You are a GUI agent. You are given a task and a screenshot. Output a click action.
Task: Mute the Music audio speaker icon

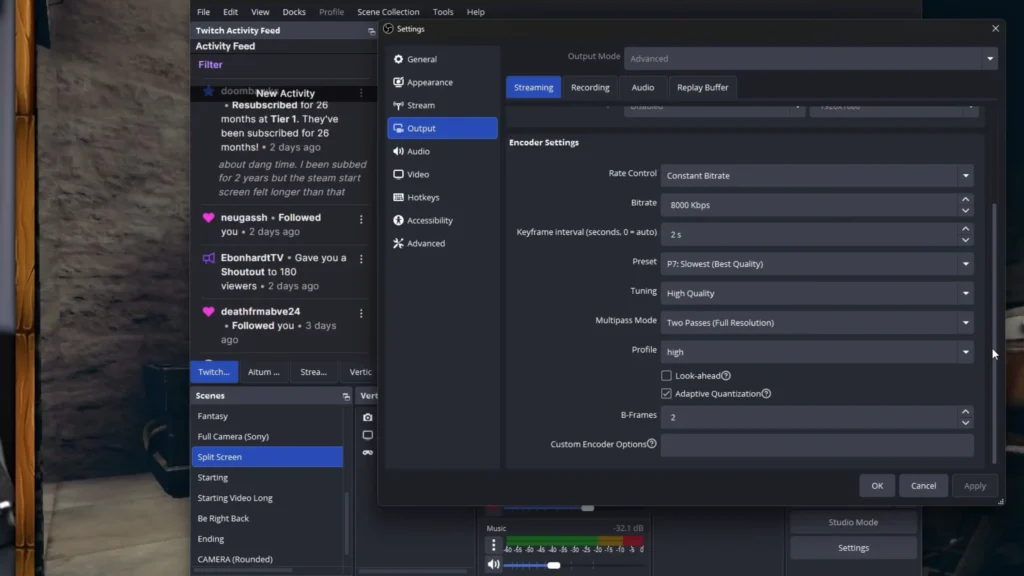click(493, 565)
